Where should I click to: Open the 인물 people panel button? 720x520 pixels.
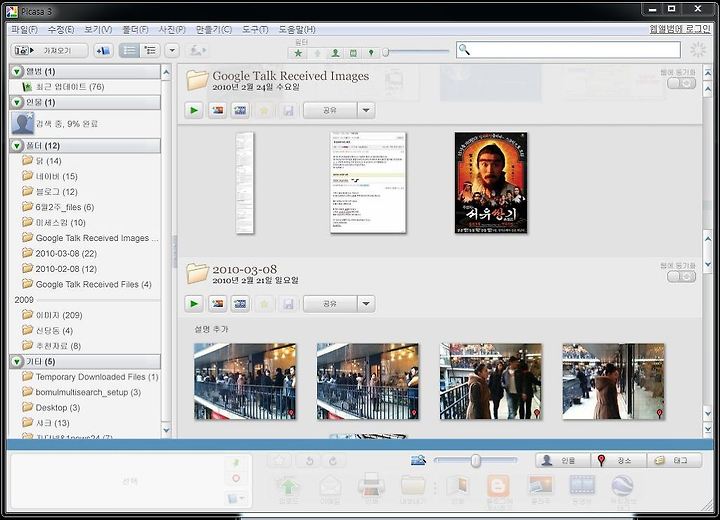562,460
